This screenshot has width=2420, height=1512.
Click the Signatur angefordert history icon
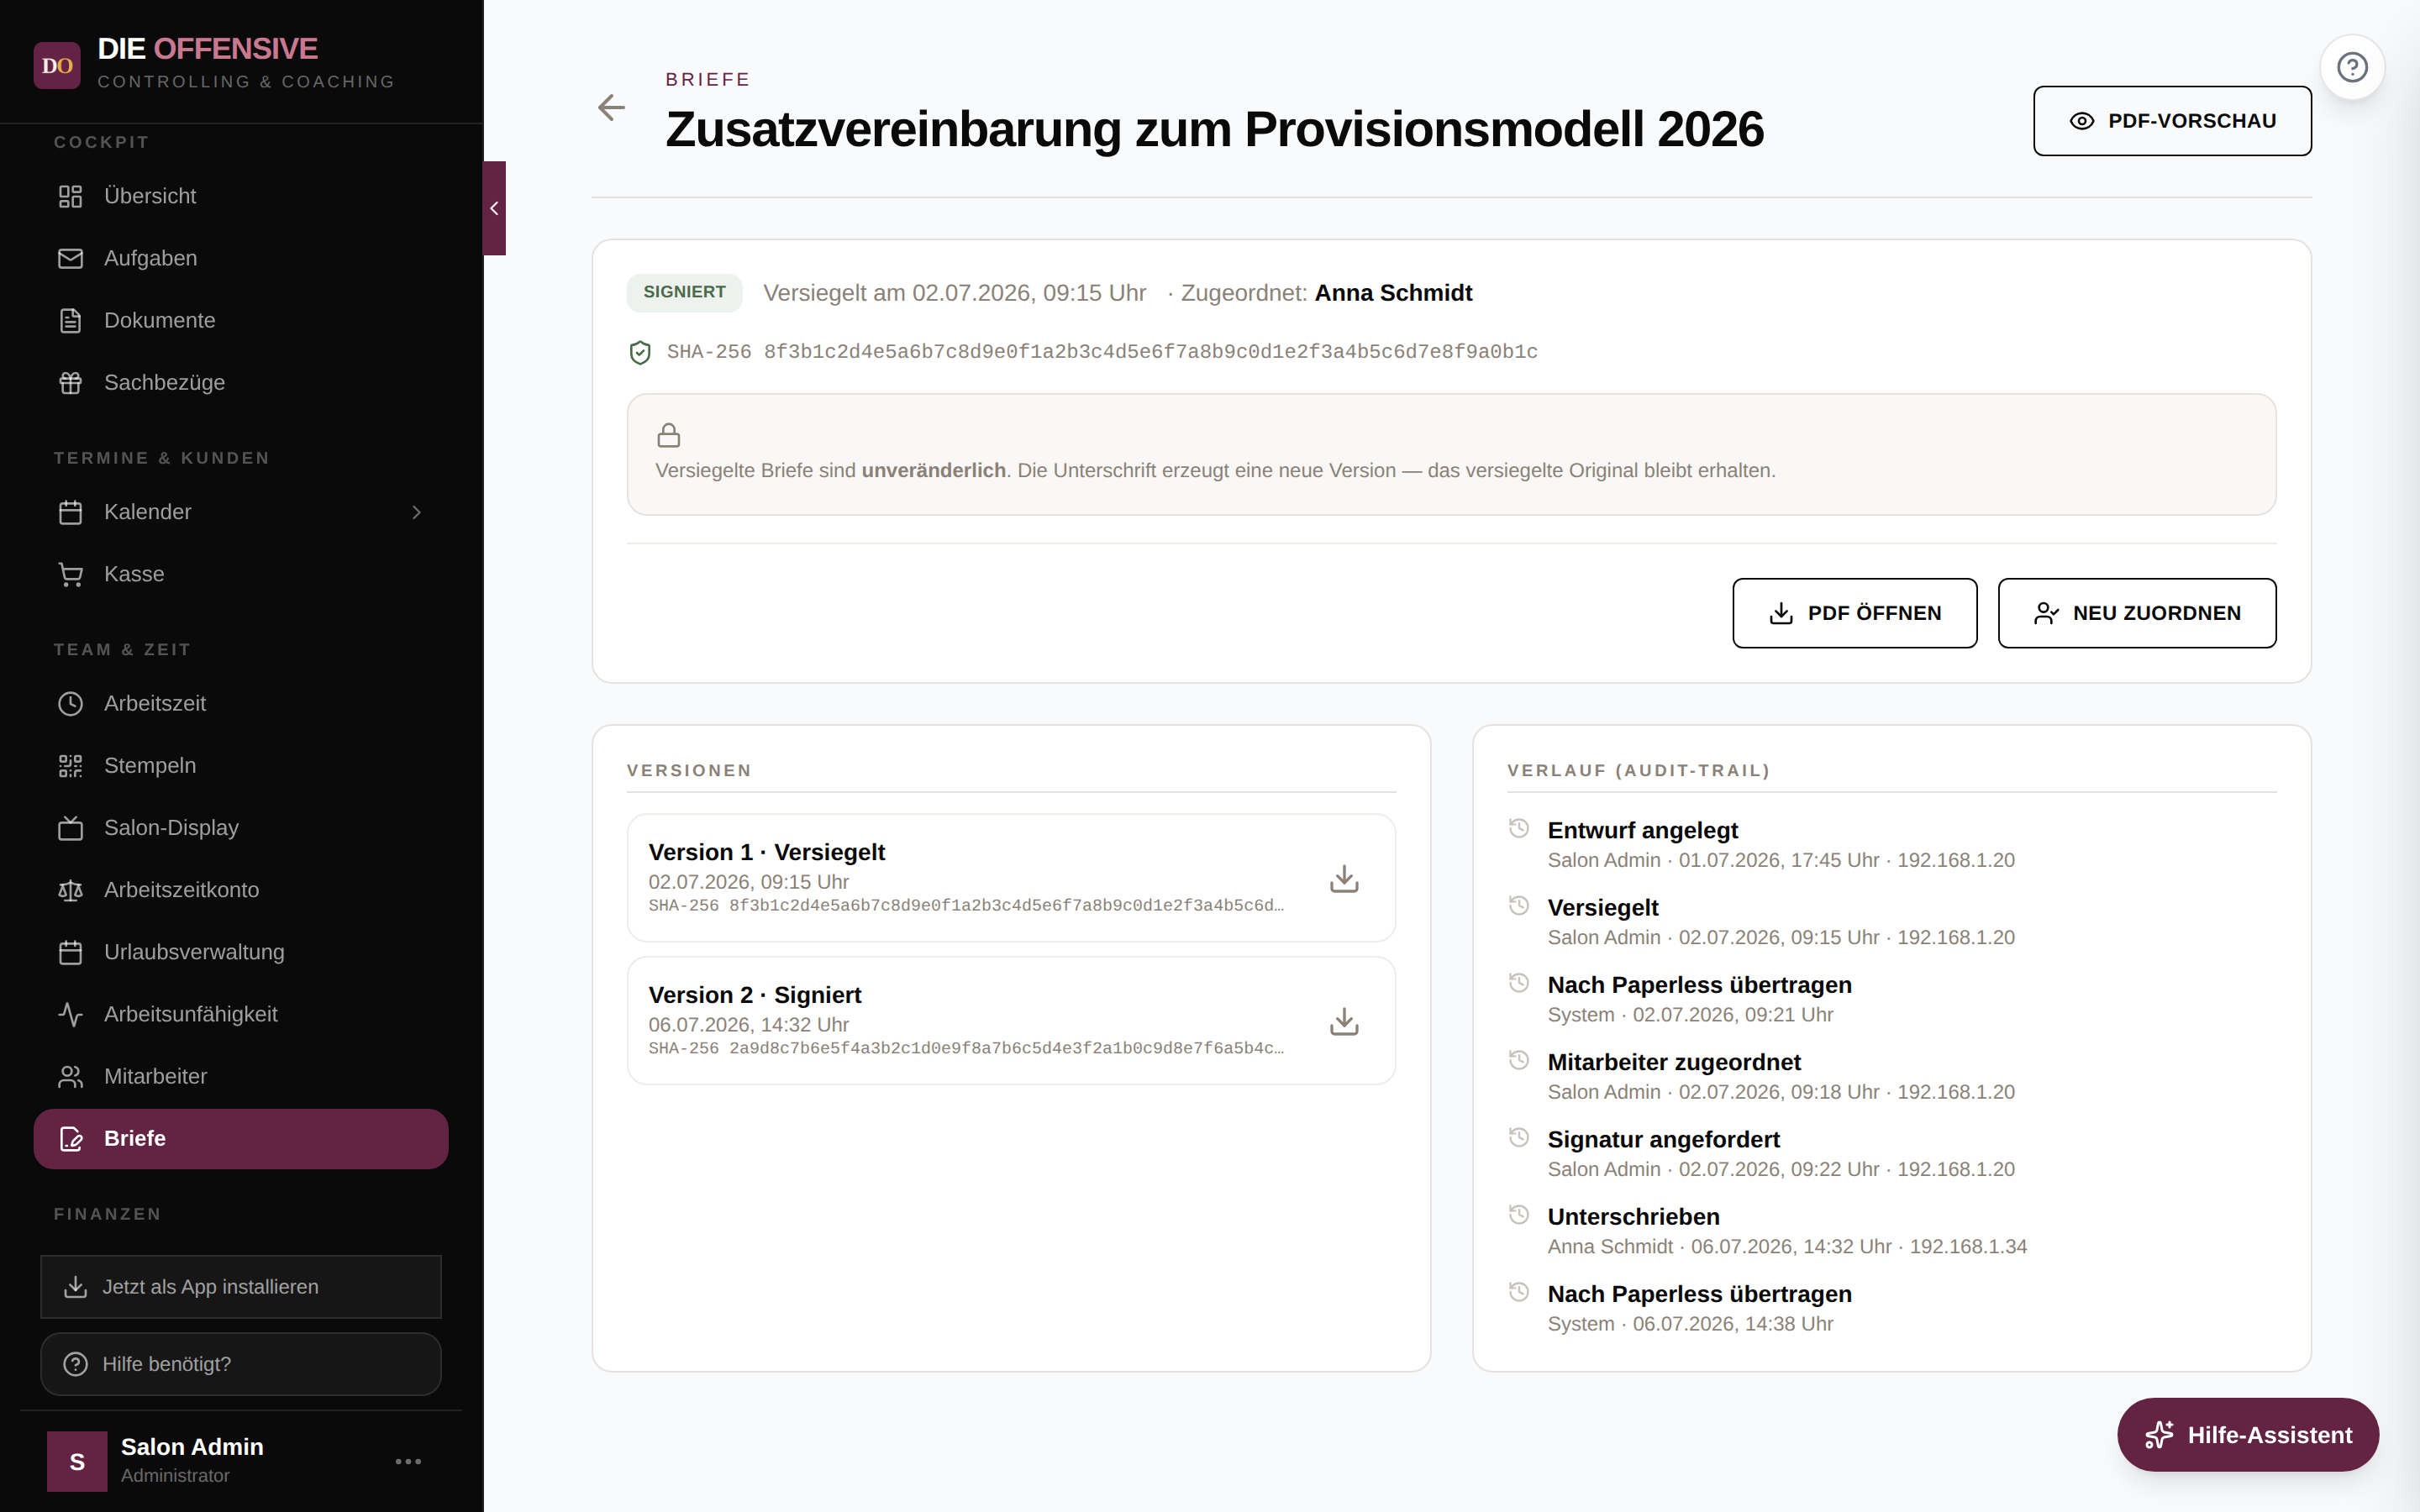pyautogui.click(x=1519, y=1137)
